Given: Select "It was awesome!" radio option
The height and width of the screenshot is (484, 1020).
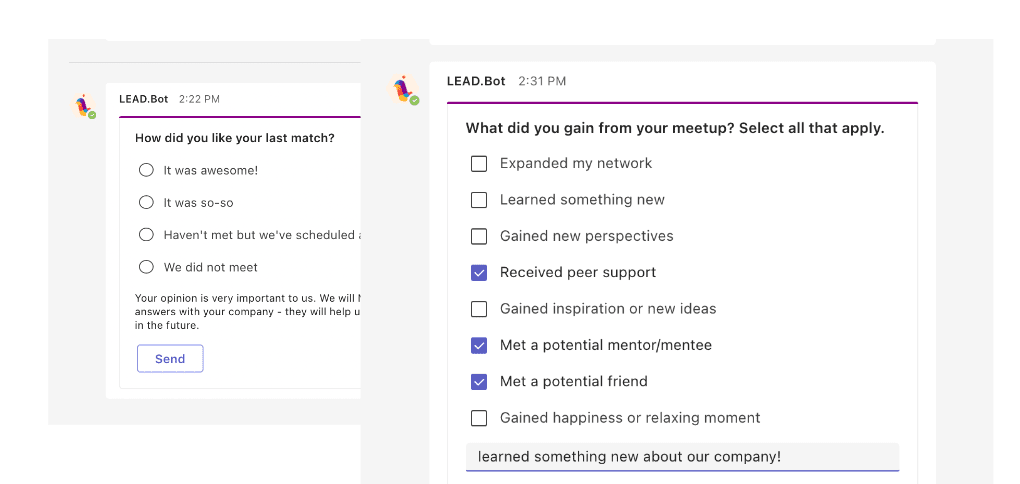Looking at the screenshot, I should coord(147,170).
